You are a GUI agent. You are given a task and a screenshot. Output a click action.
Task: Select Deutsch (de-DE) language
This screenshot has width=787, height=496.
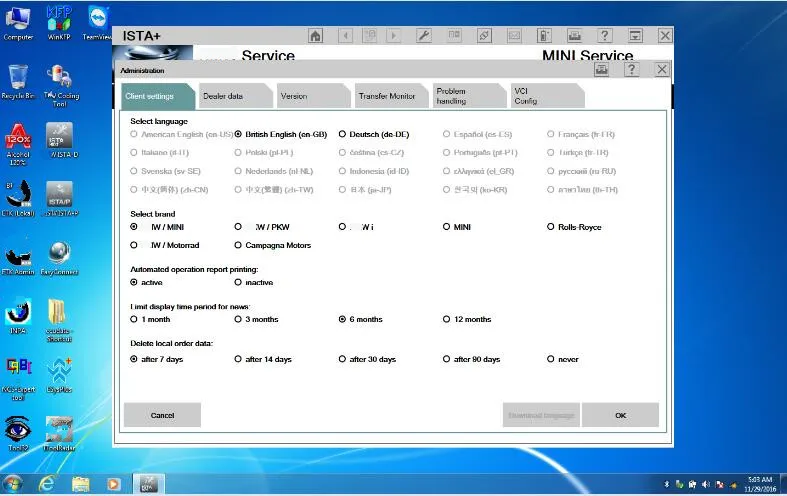pyautogui.click(x=374, y=134)
